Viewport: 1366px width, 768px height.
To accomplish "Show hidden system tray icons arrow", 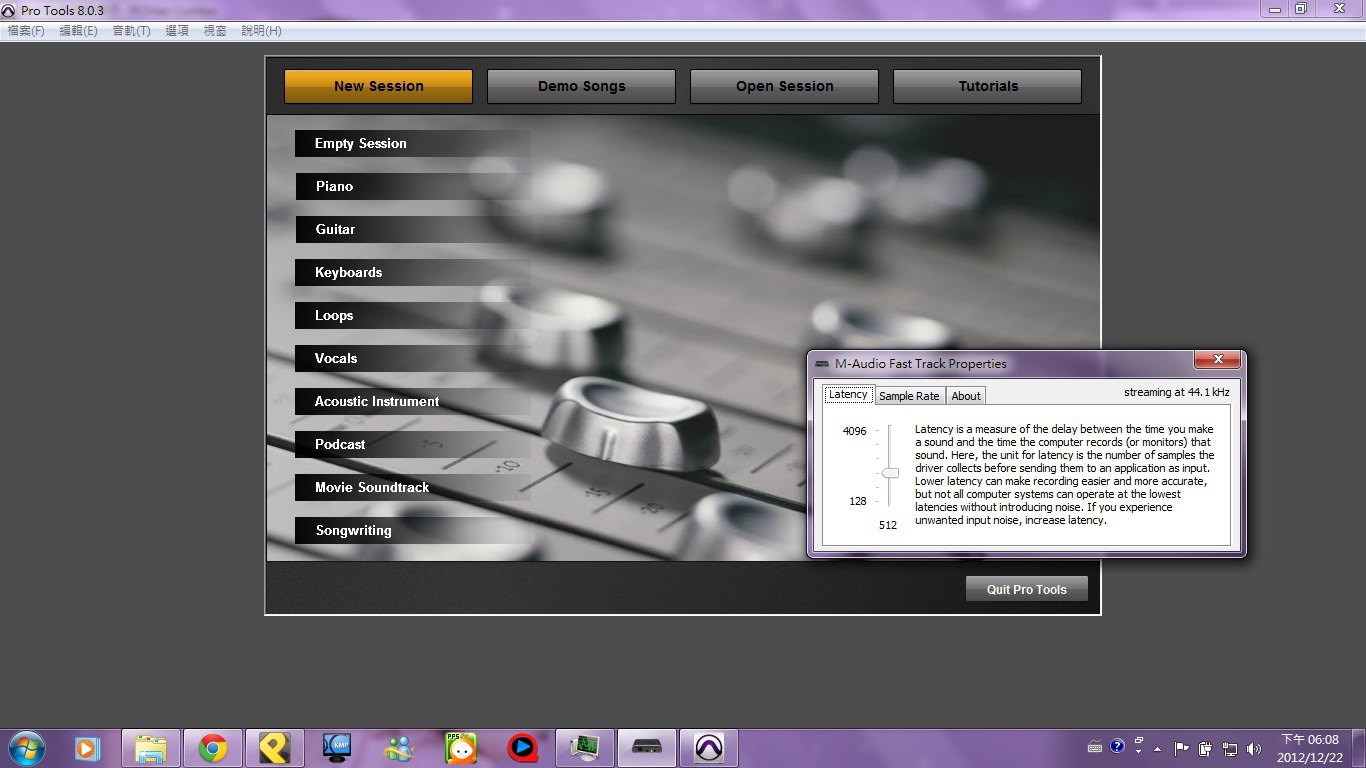I will [1158, 748].
